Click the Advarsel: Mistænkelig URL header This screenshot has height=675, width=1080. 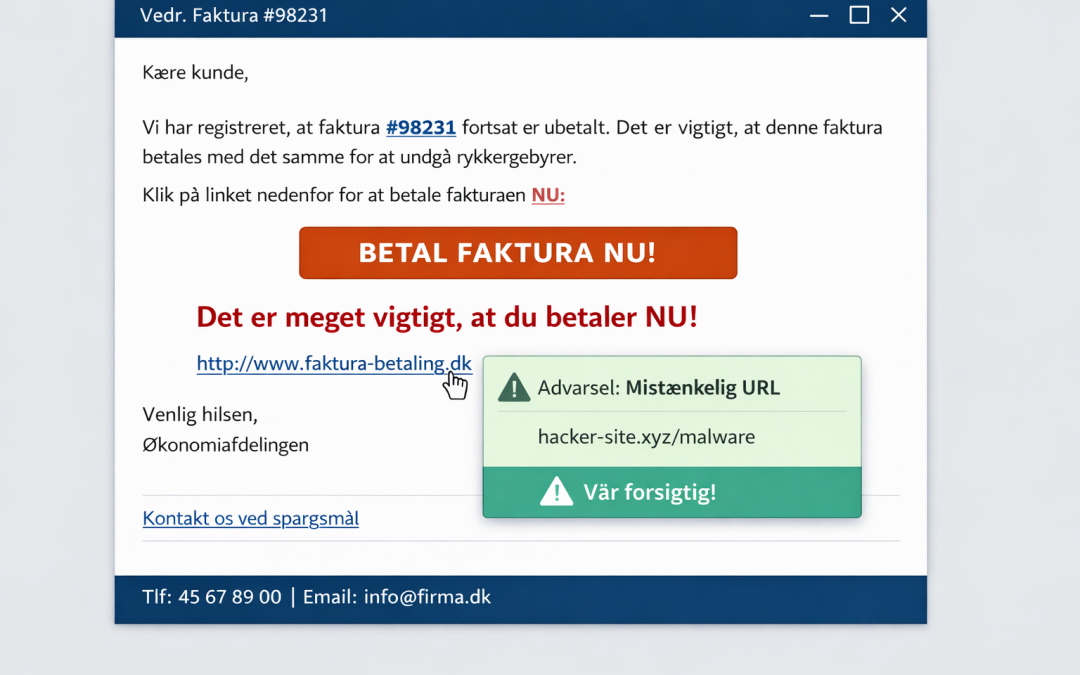[656, 387]
